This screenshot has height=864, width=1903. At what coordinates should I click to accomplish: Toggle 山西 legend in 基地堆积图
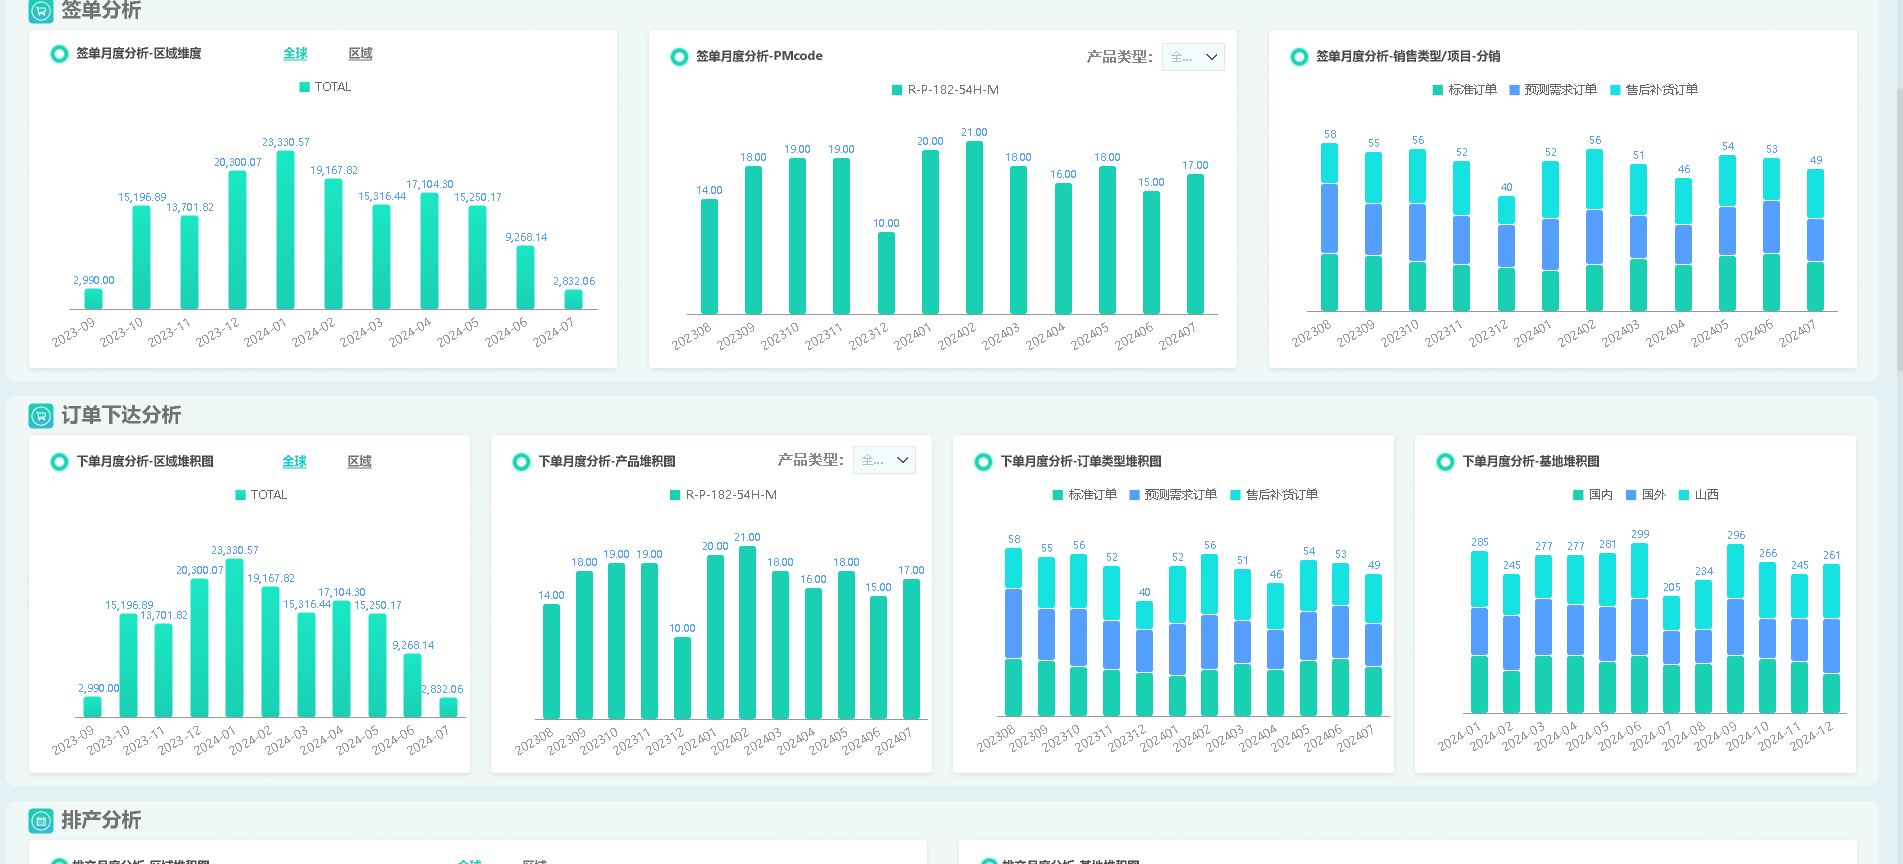tap(1699, 495)
